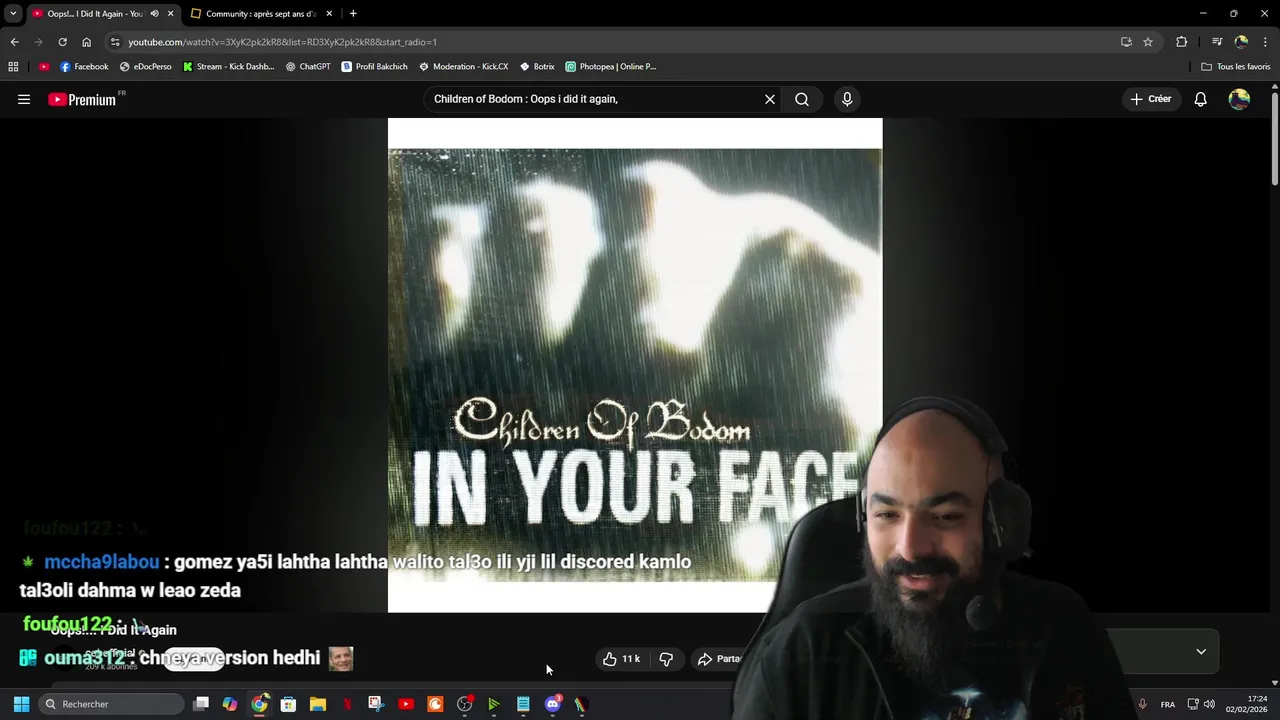Open Discord from the taskbar
The height and width of the screenshot is (720, 1280).
click(552, 704)
